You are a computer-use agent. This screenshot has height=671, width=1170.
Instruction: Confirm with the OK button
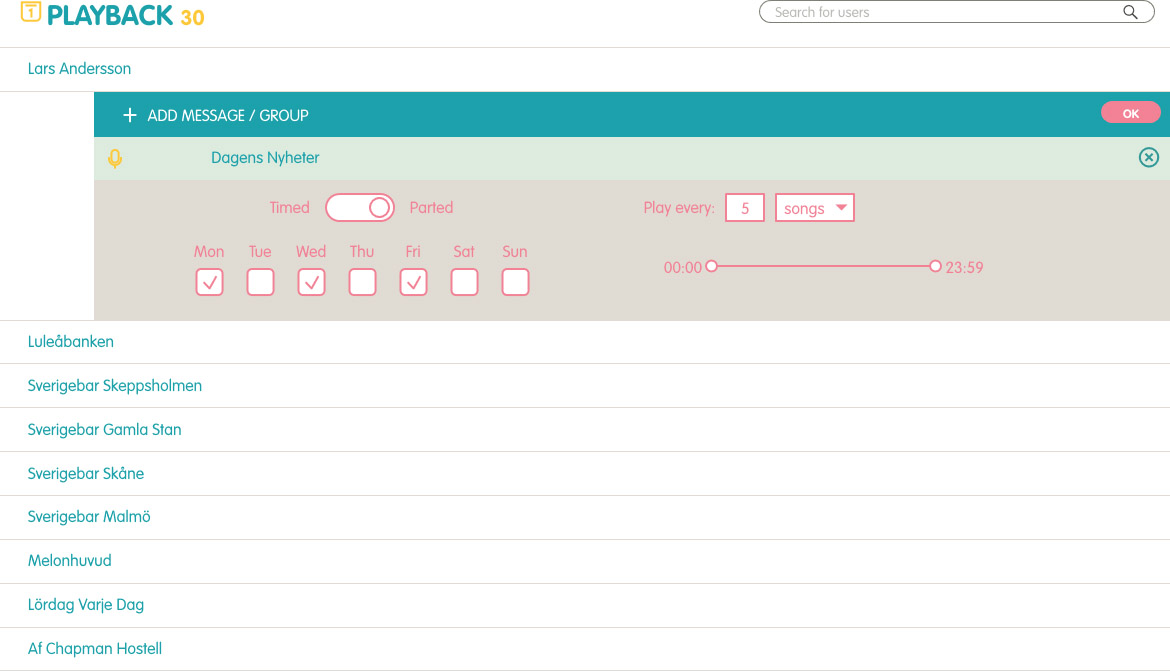[x=1130, y=113]
